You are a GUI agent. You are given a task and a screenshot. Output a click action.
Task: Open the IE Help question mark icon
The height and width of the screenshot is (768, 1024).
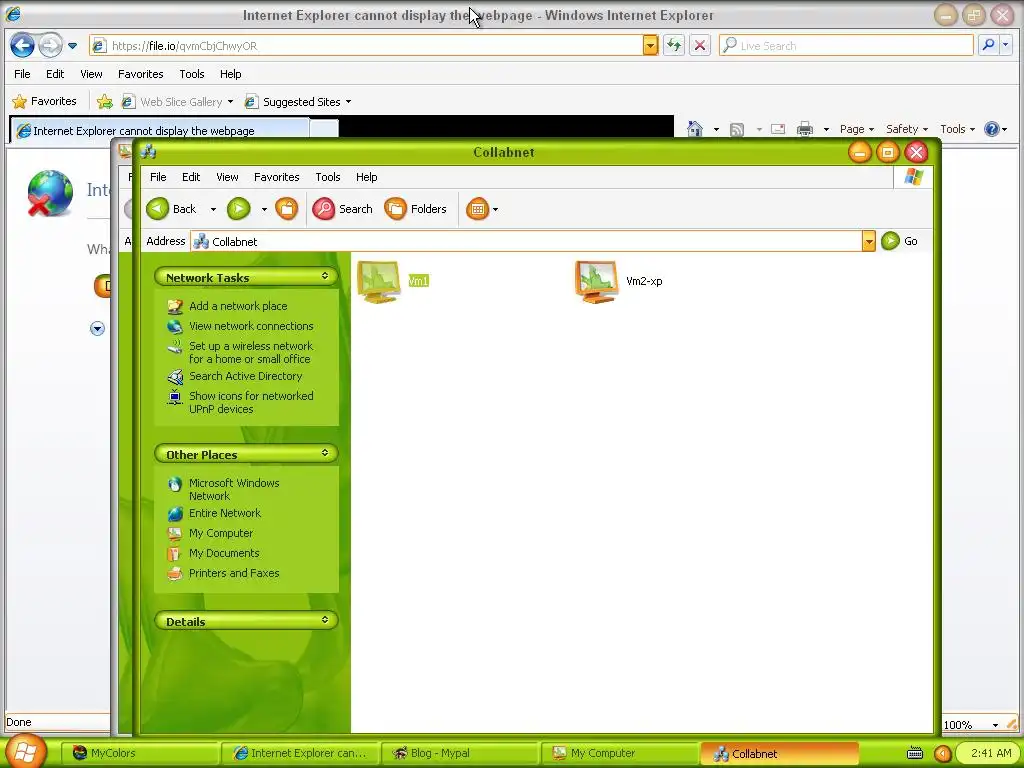click(991, 129)
